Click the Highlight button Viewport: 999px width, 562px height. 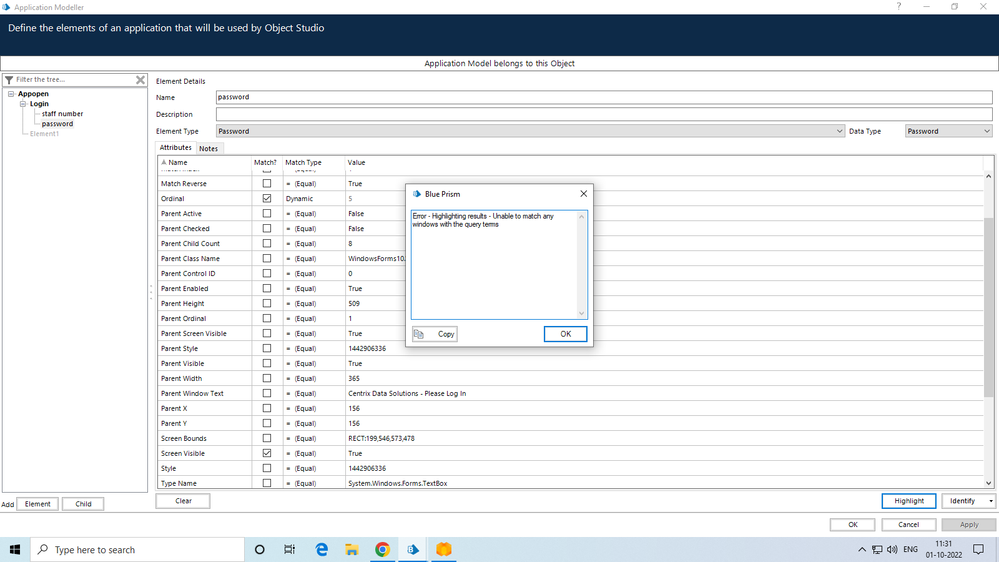pyautogui.click(x=908, y=501)
